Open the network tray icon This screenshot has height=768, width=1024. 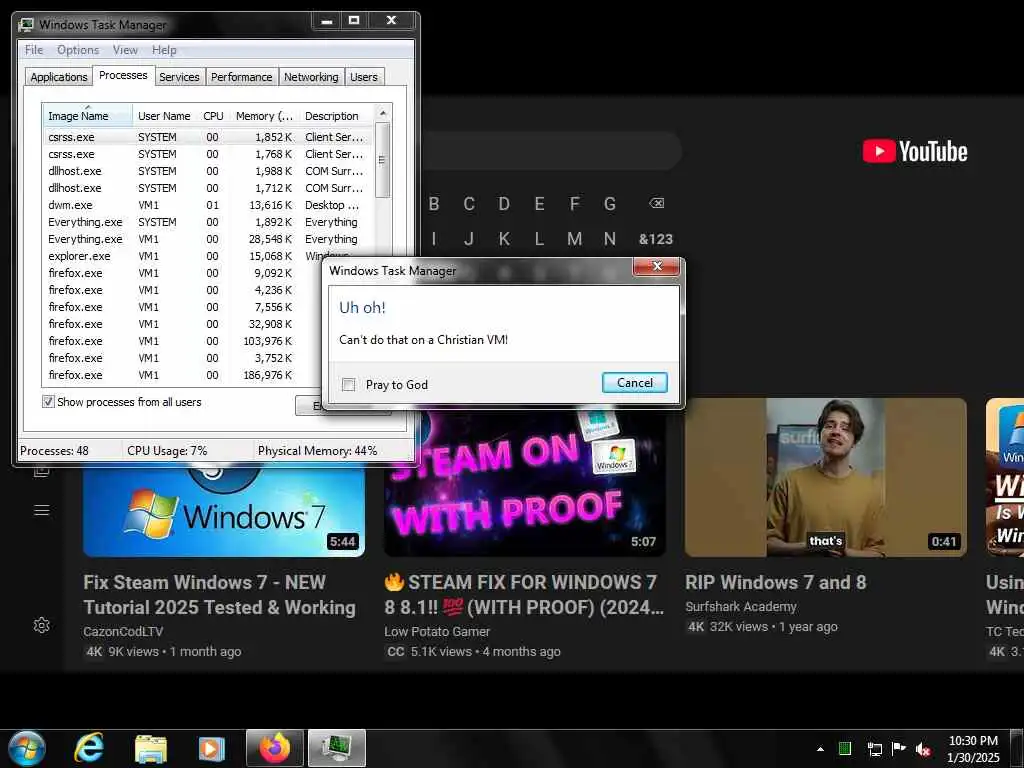tap(874, 749)
